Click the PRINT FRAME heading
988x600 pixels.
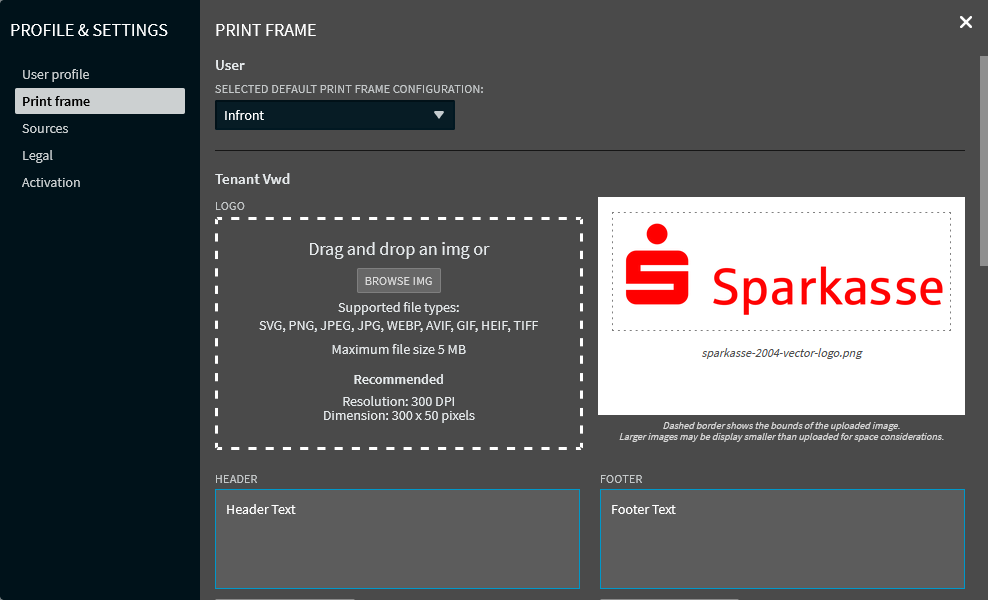tap(266, 30)
